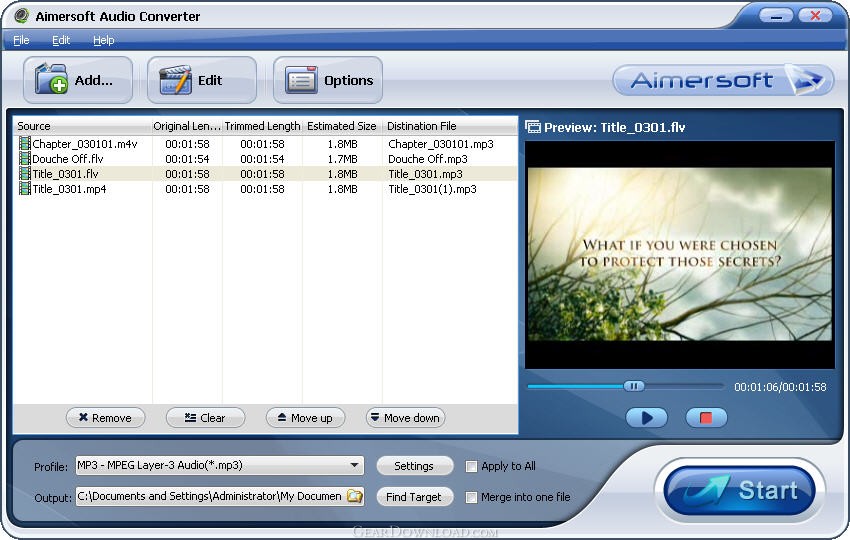Select the Title_0301.flv source name
Viewport: 850px width, 540px height.
[x=66, y=174]
